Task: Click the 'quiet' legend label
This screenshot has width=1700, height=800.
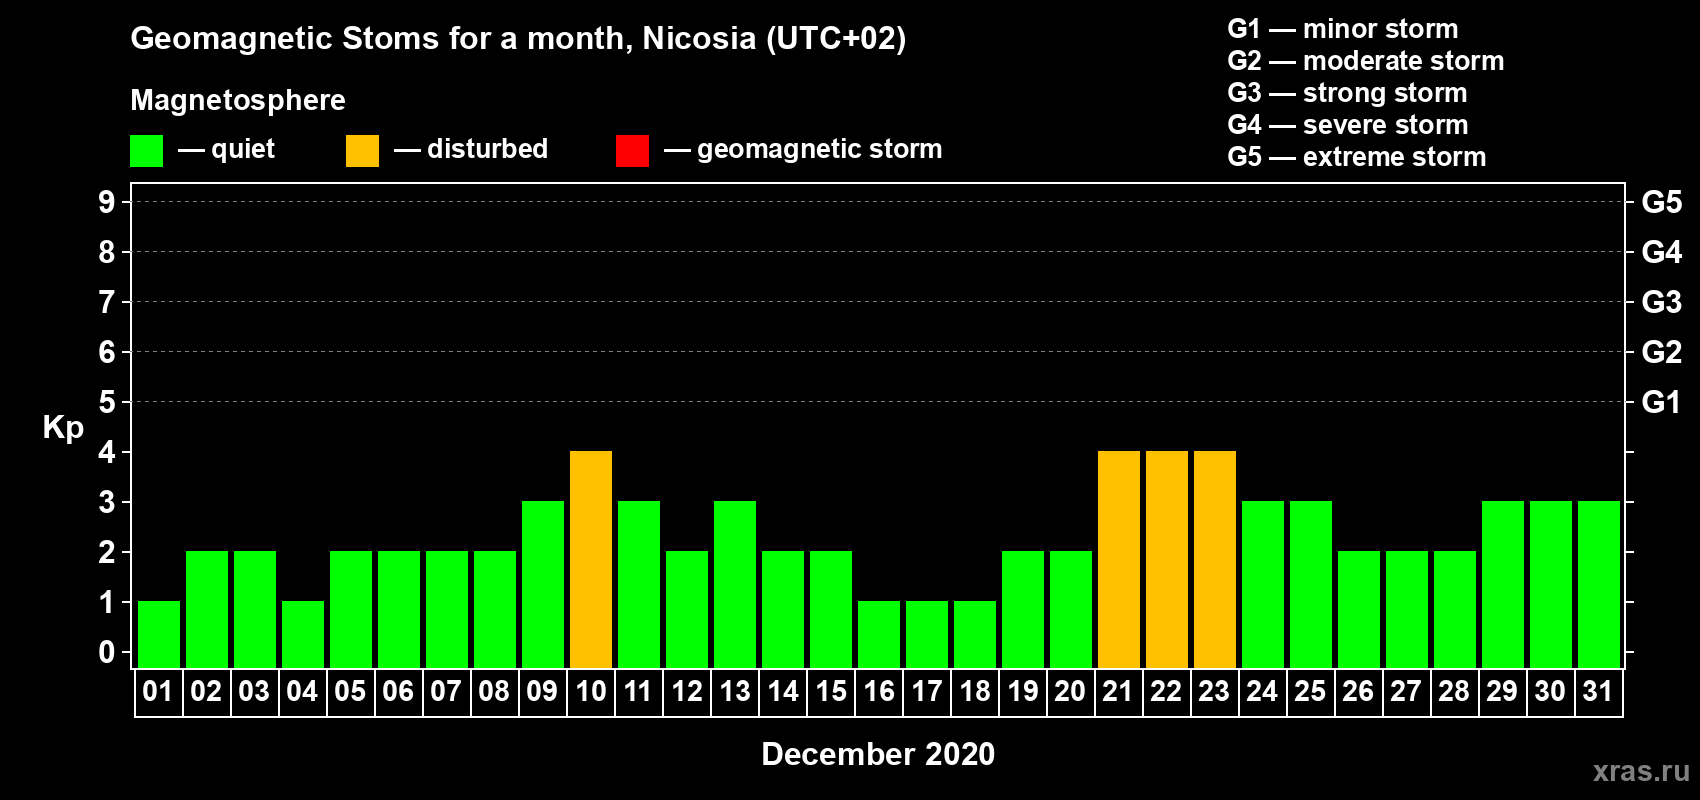Action: [243, 149]
